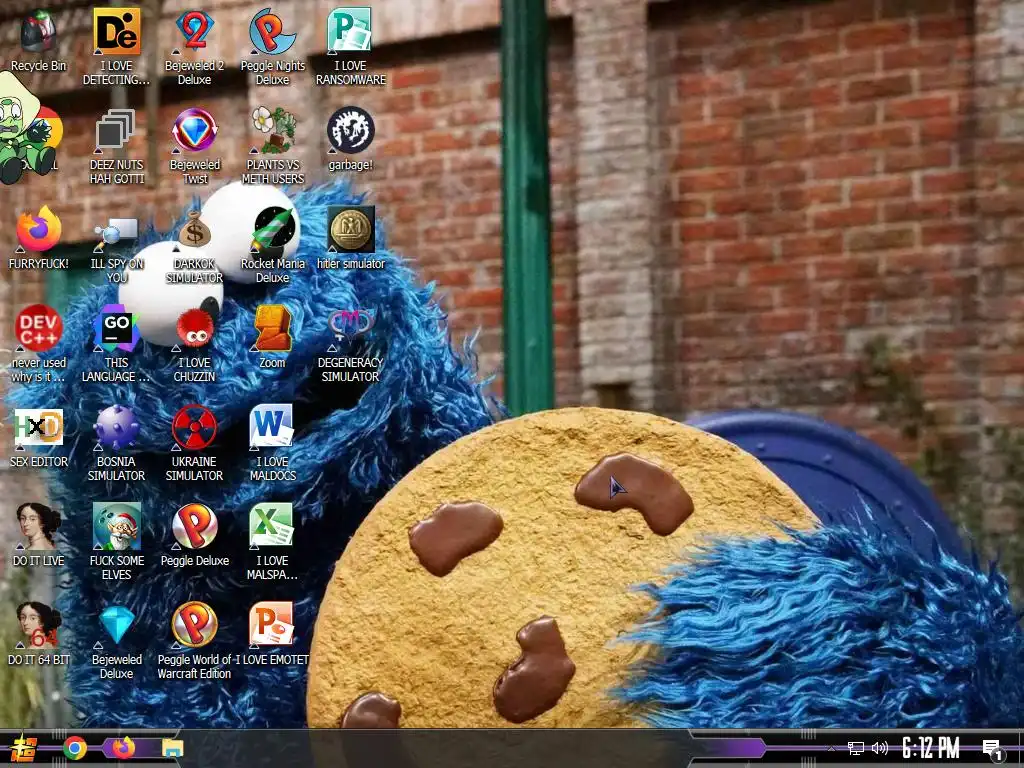Open the 'I LOVE CHUZZIN' red fuzzball icon
1024x768 pixels.
(x=194, y=328)
